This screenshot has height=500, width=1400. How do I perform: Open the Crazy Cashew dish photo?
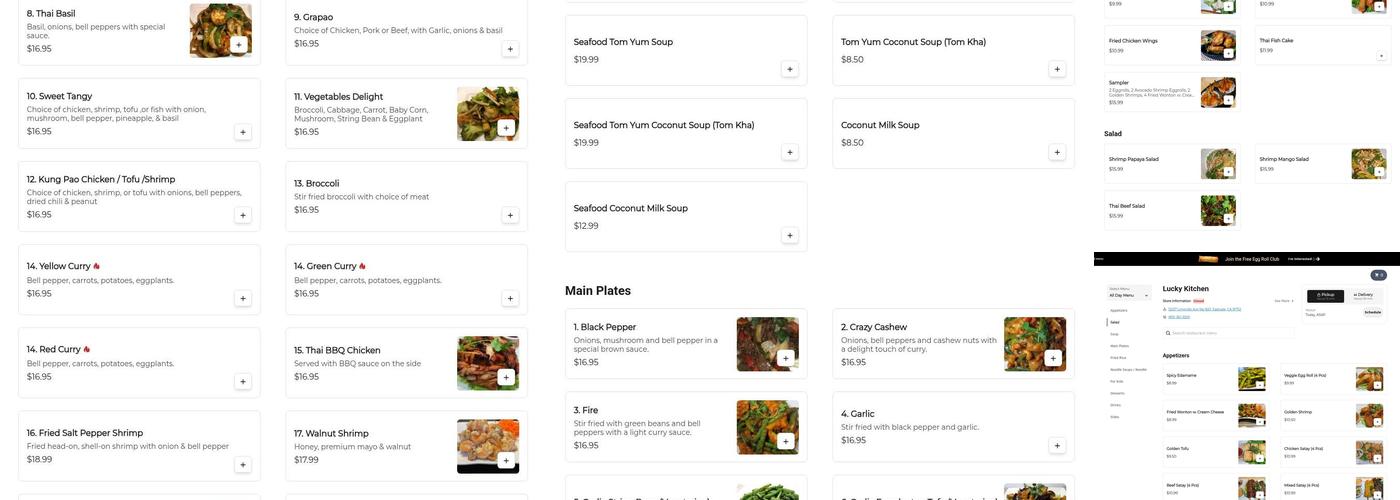pyautogui.click(x=1034, y=343)
